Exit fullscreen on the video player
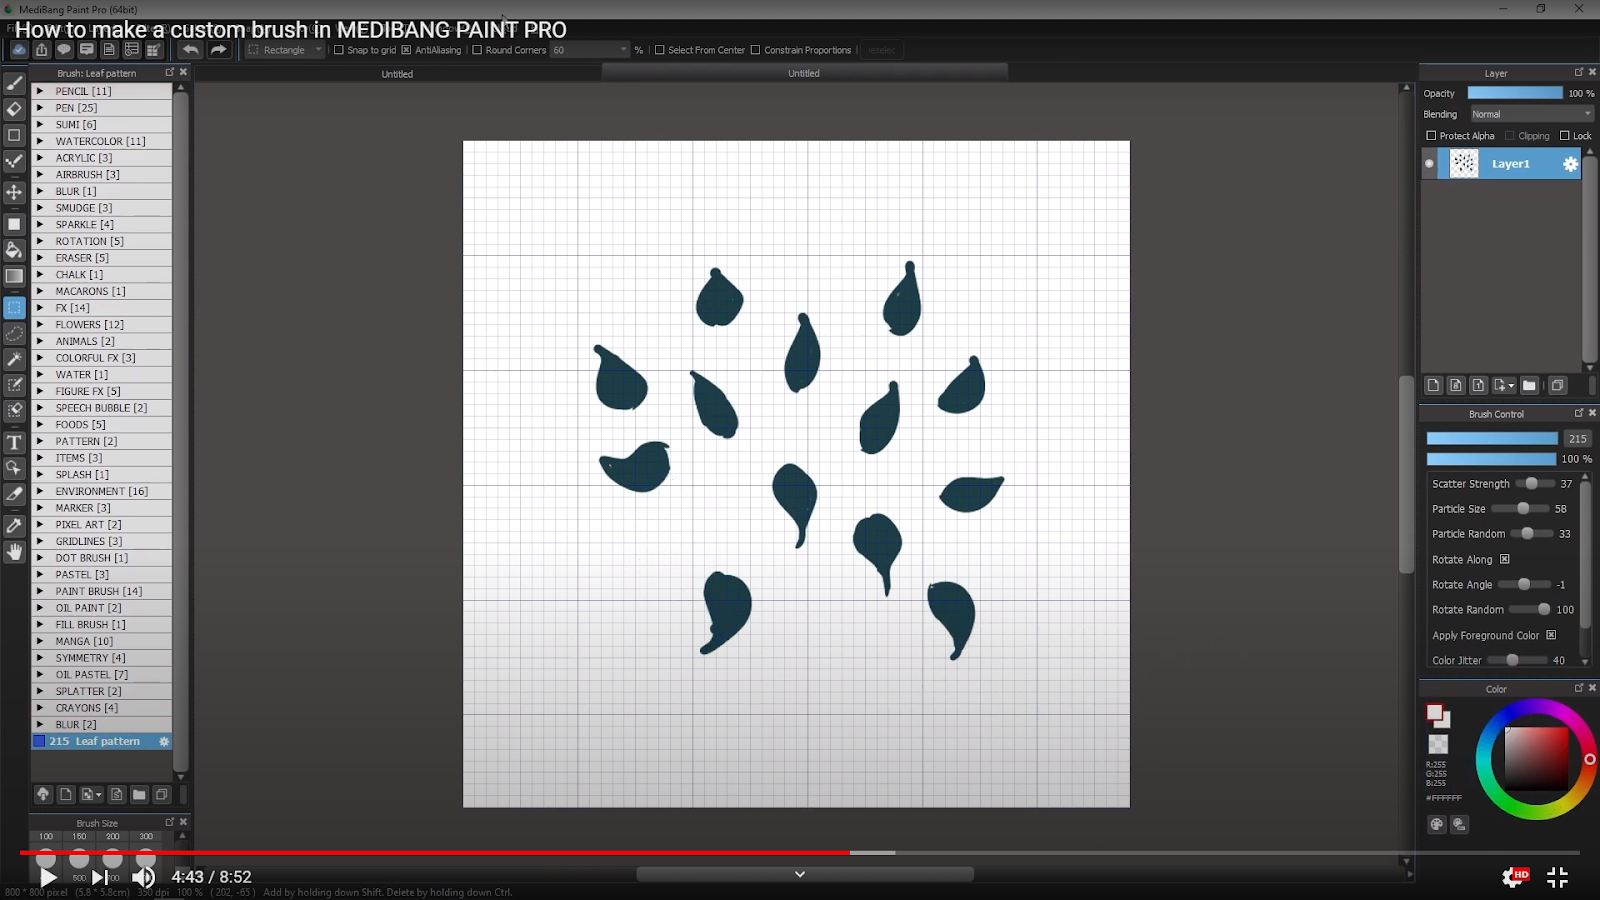Image resolution: width=1600 pixels, height=900 pixels. [1557, 877]
